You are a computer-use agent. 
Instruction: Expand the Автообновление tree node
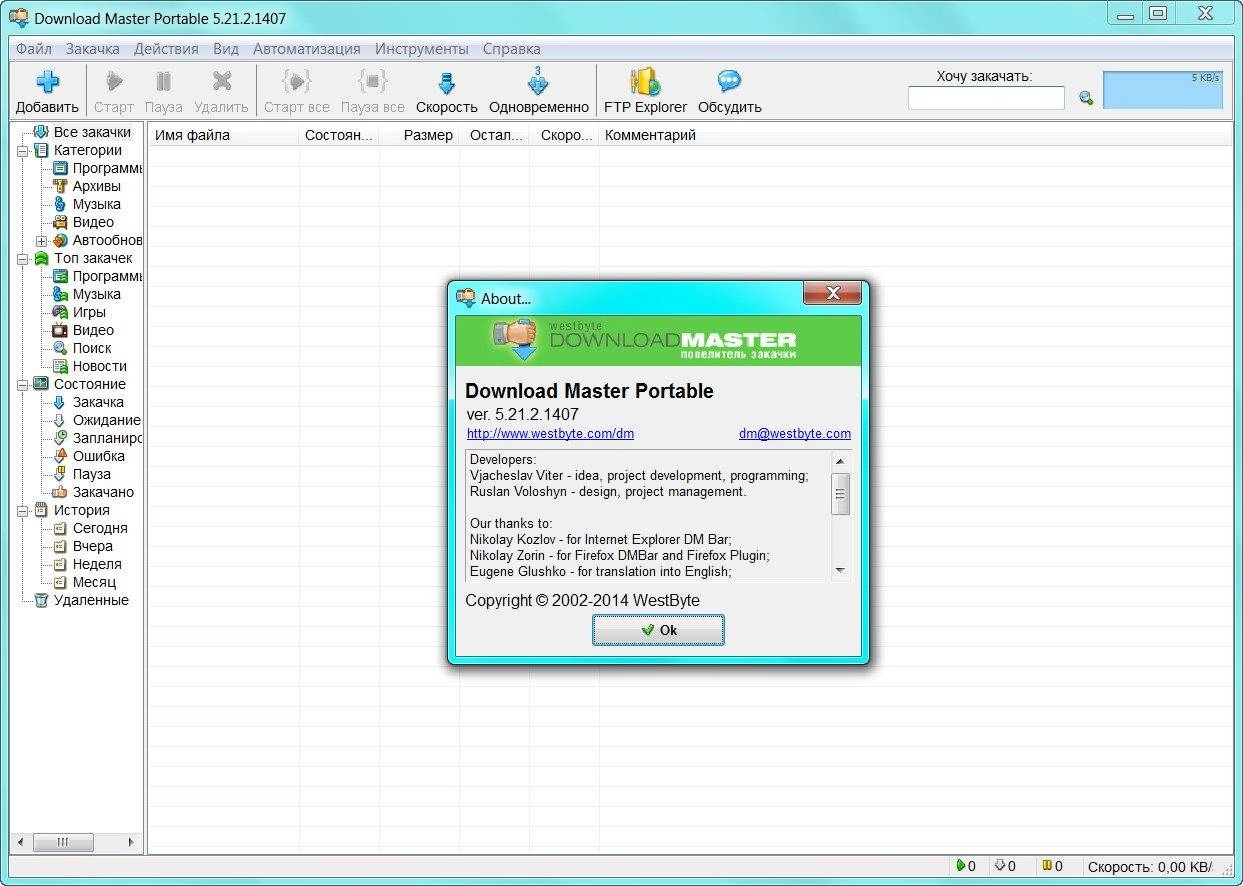[41, 241]
